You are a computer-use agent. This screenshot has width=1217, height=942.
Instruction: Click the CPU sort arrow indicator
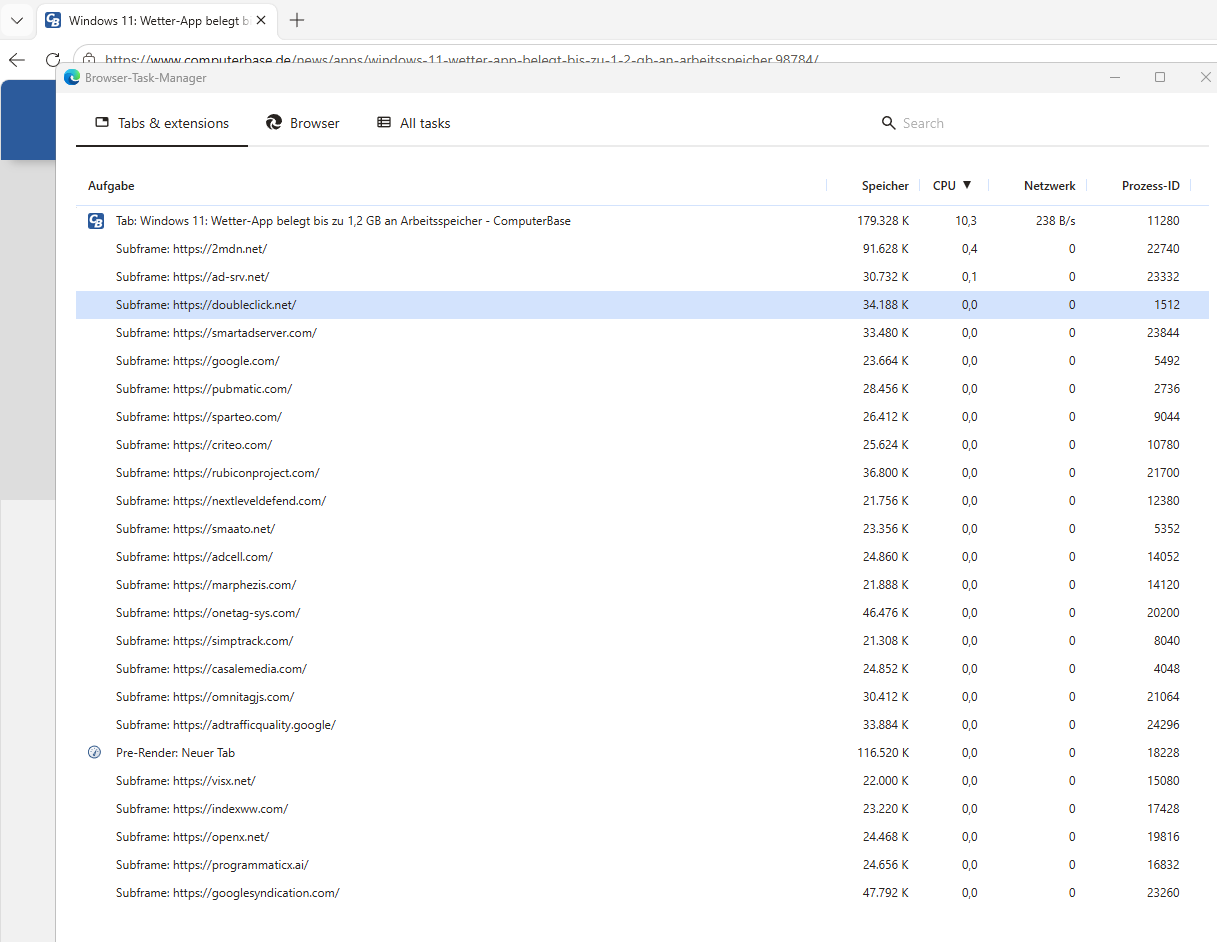967,185
